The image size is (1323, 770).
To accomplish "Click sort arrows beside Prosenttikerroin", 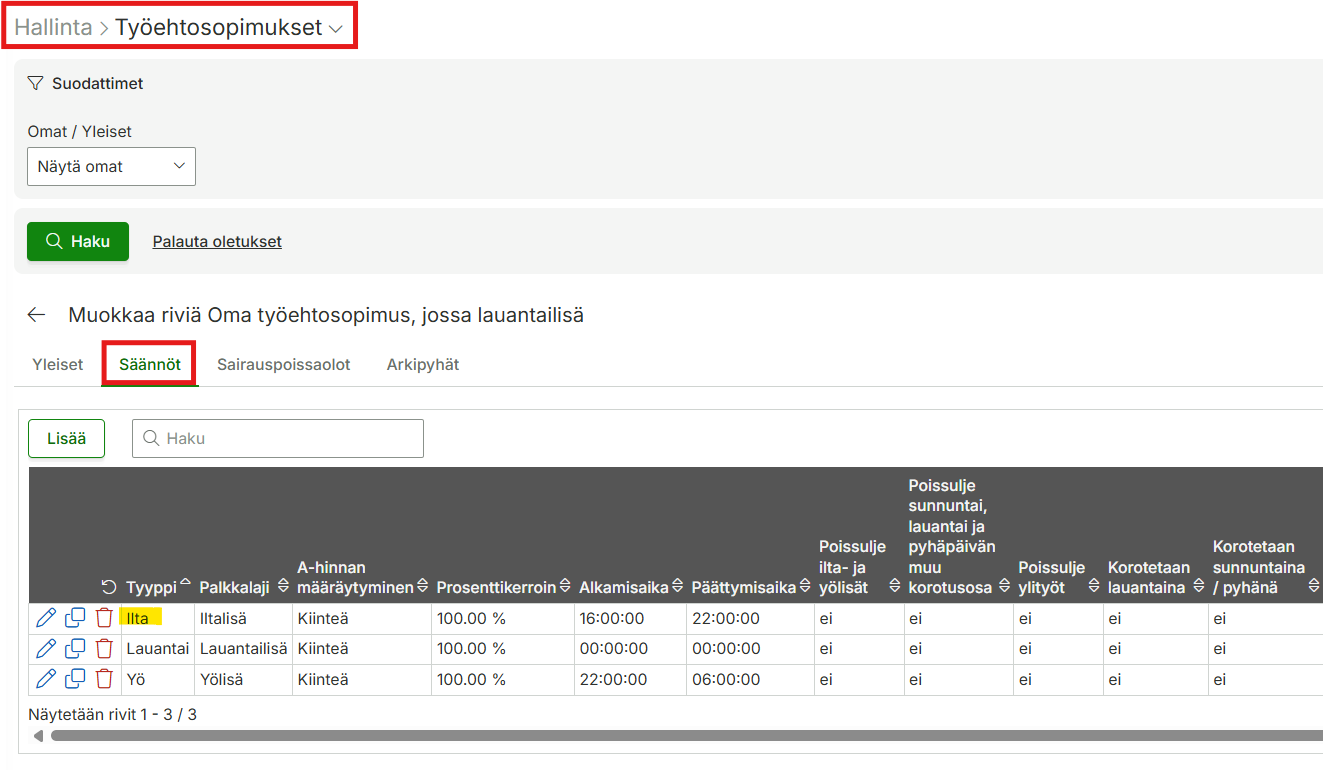I will [x=565, y=587].
